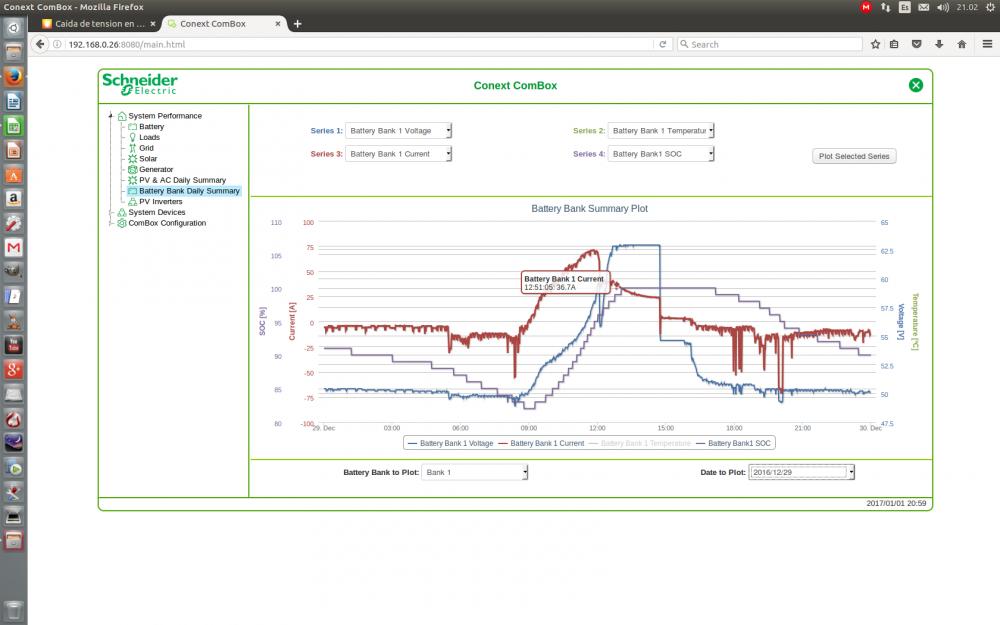This screenshot has width=1000, height=625.
Task: Open a new tab with the plus button
Action: click(297, 24)
